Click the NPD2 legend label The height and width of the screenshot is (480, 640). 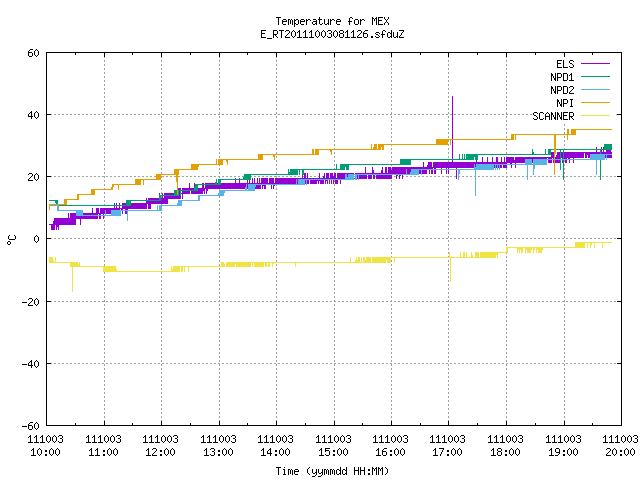[x=562, y=90]
